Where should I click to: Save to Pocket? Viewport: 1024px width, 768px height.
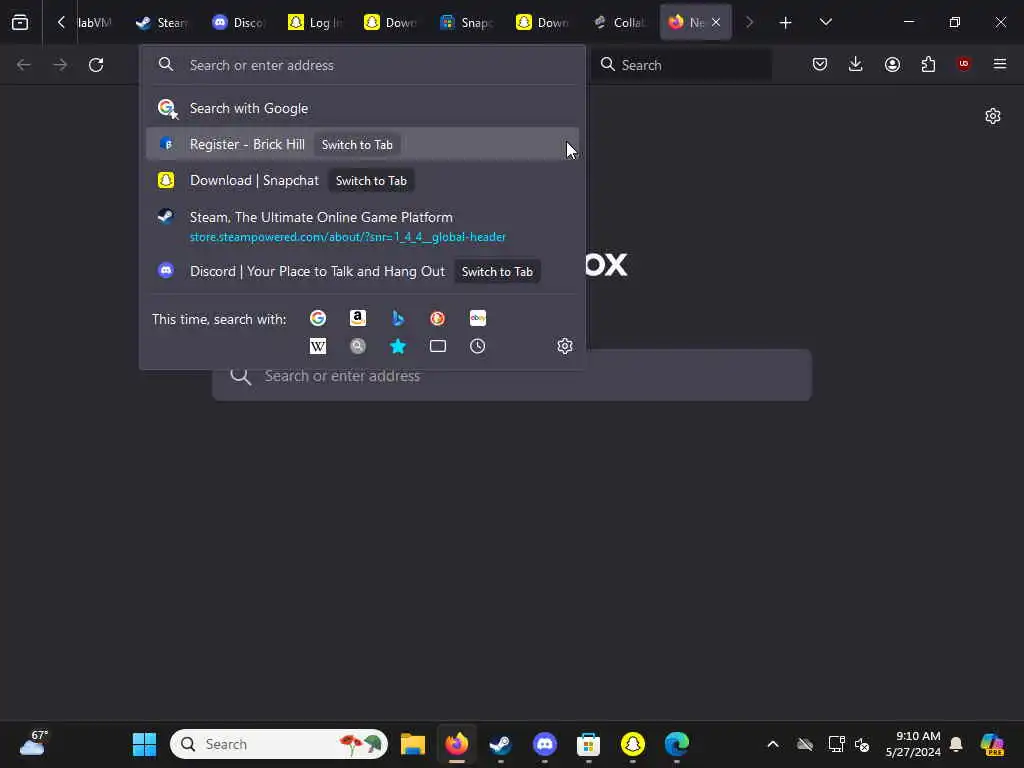point(820,64)
